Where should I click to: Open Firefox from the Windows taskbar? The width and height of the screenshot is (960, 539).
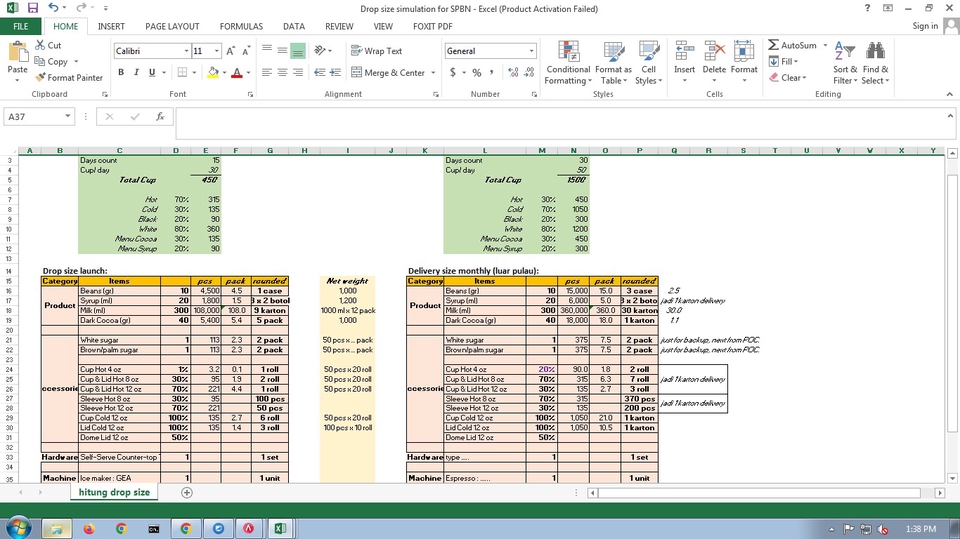pyautogui.click(x=89, y=528)
